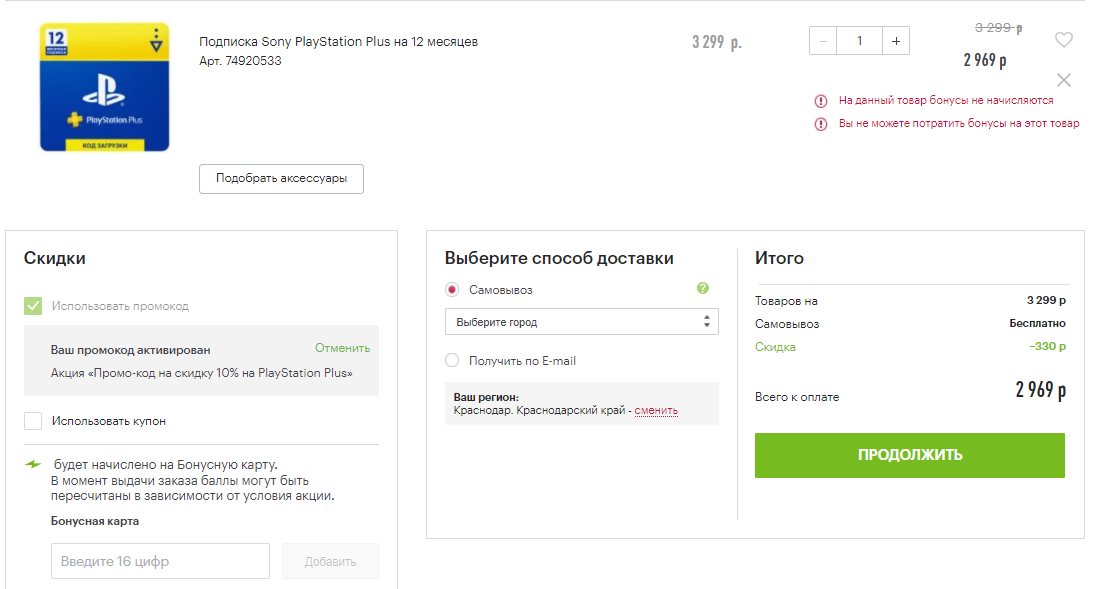Select the 'Самовывоз' delivery option
The height and width of the screenshot is (589, 1100).
coord(452,290)
